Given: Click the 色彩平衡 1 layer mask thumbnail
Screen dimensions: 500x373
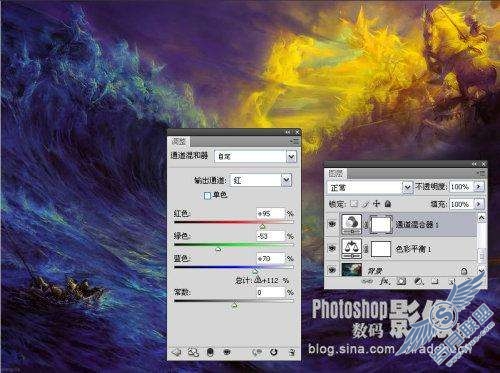Looking at the screenshot, I should [381, 249].
